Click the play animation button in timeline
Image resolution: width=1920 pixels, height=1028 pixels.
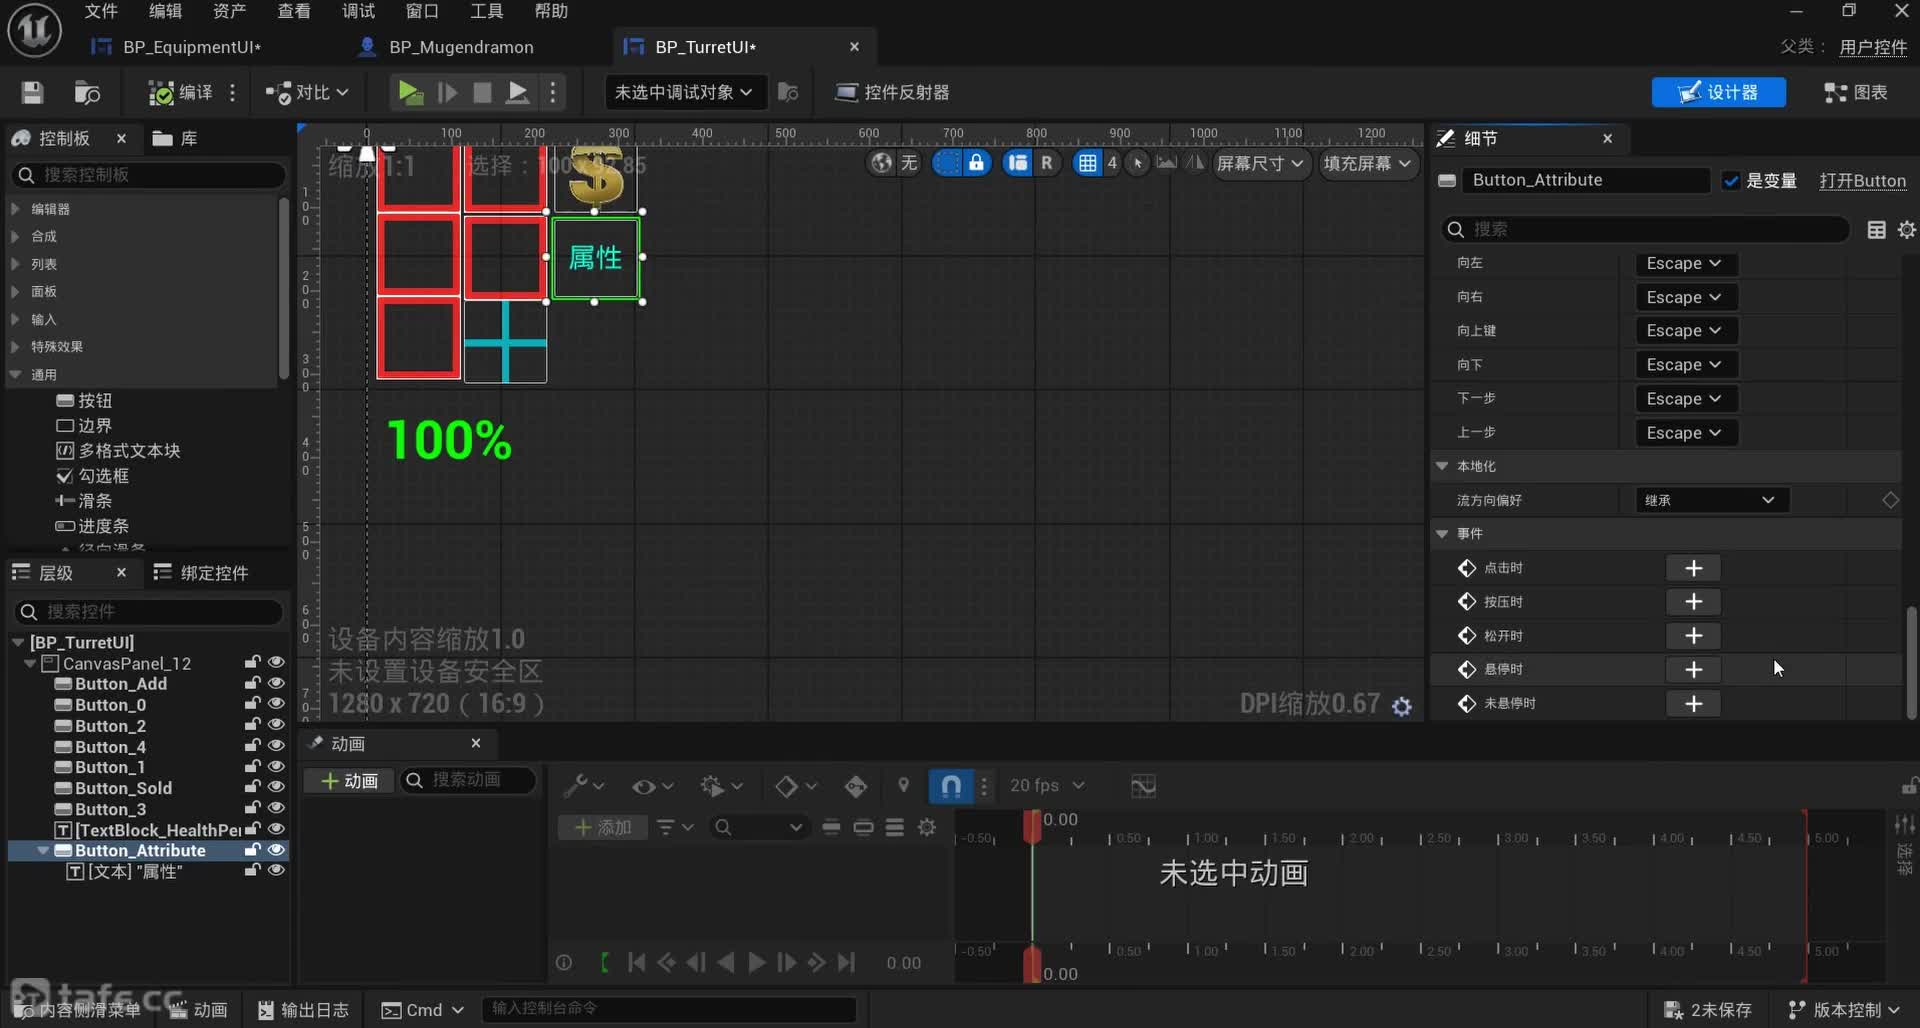tap(757, 962)
